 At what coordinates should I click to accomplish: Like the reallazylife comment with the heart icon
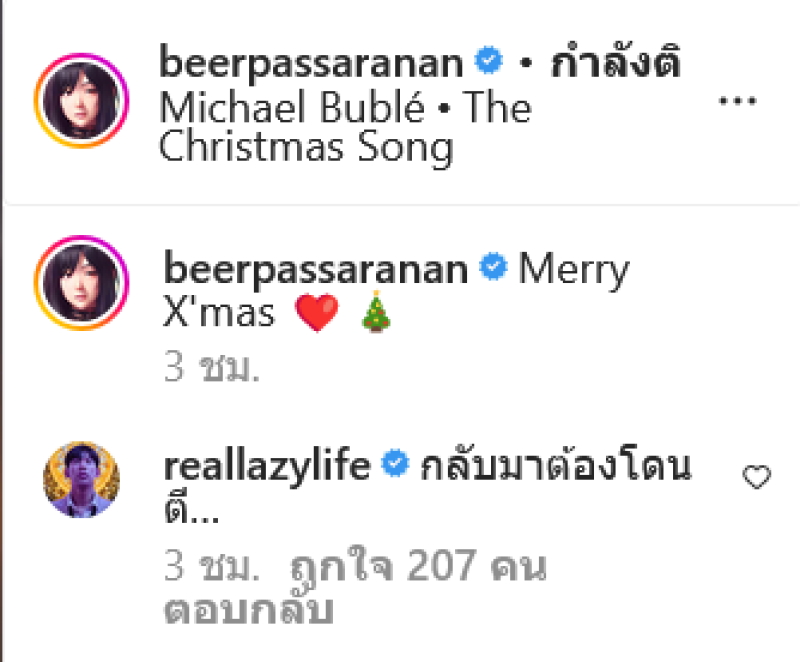click(x=756, y=477)
